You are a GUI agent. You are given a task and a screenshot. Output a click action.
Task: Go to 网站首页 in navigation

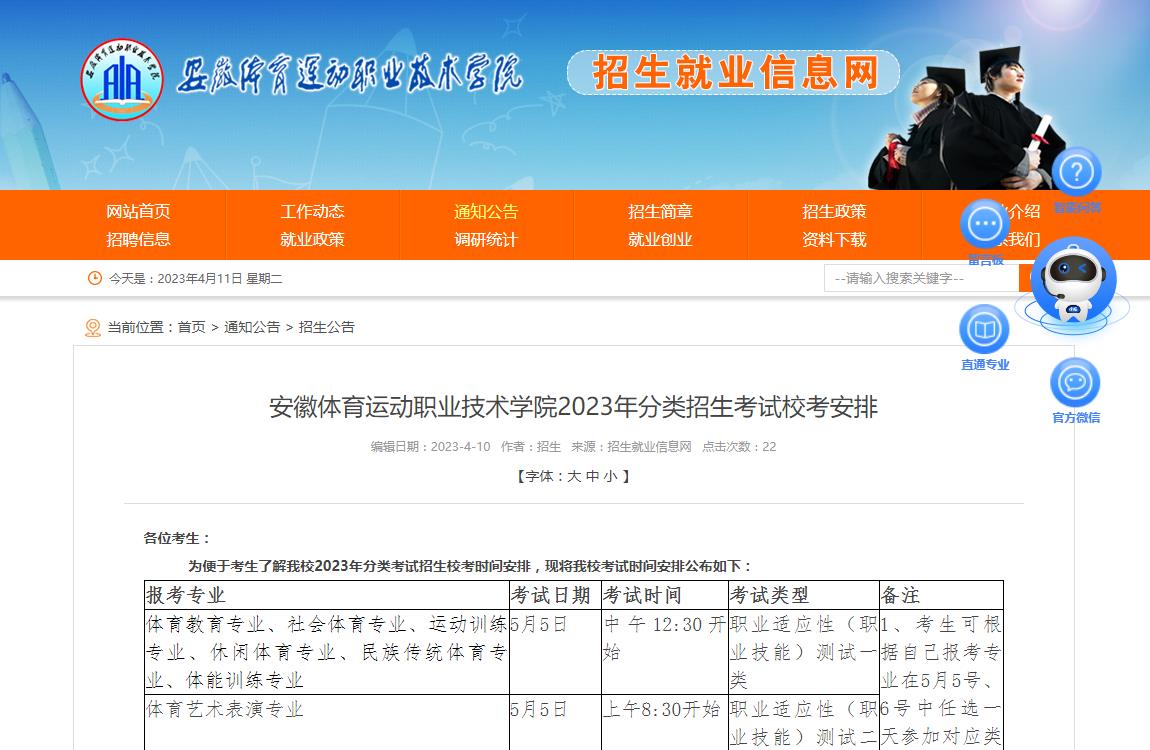138,212
